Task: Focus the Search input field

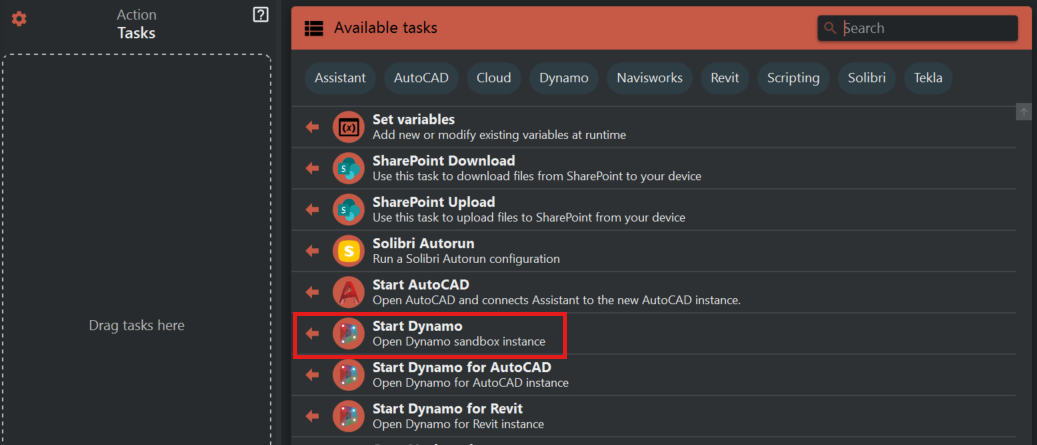Action: (x=917, y=28)
